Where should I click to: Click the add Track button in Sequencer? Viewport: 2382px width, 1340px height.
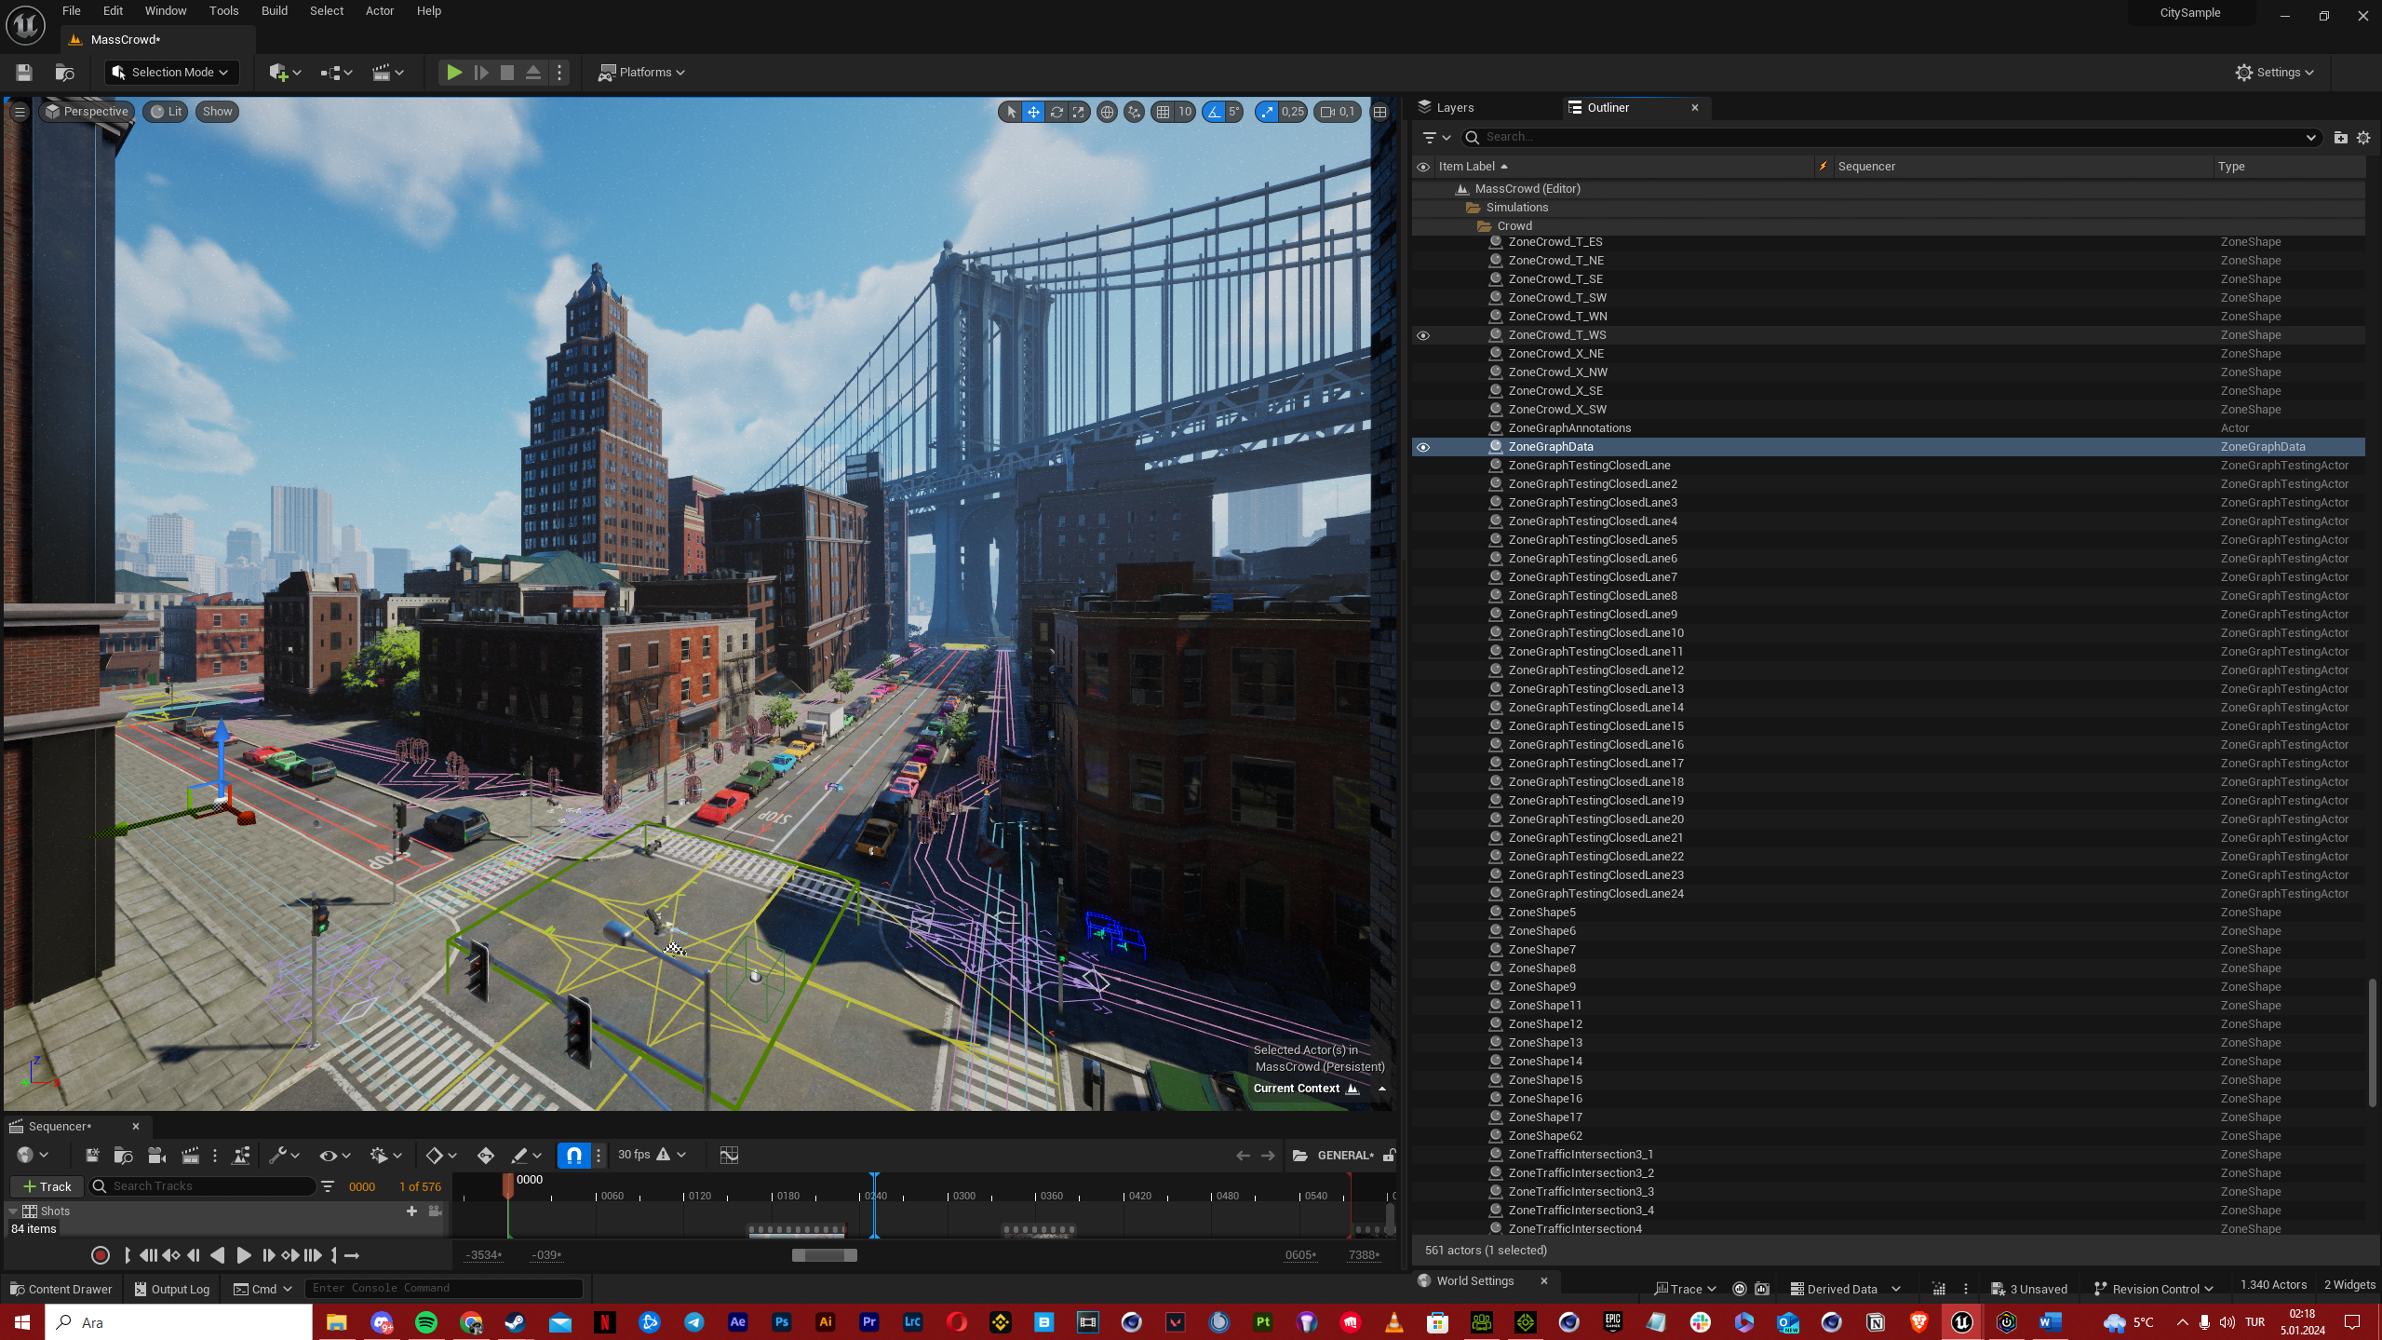47,1186
